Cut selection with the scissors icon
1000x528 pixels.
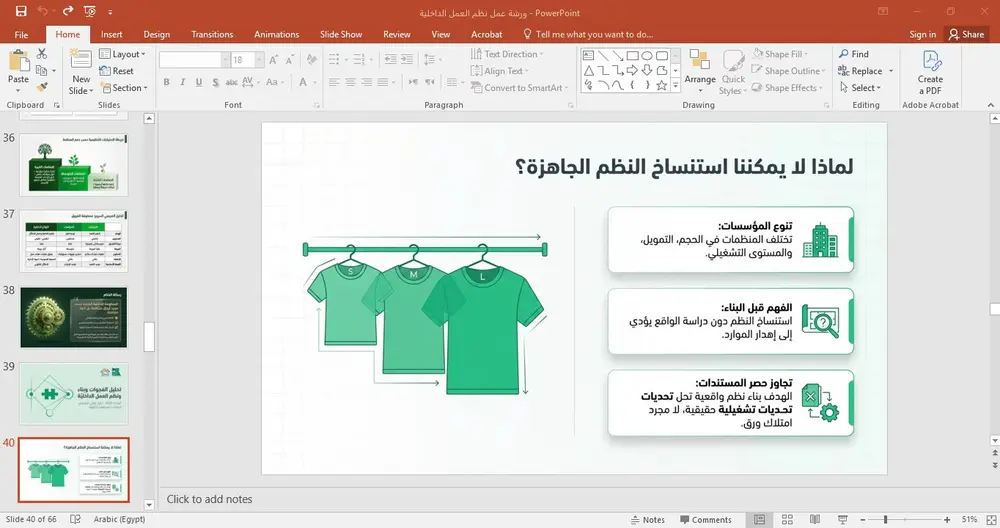(42, 54)
